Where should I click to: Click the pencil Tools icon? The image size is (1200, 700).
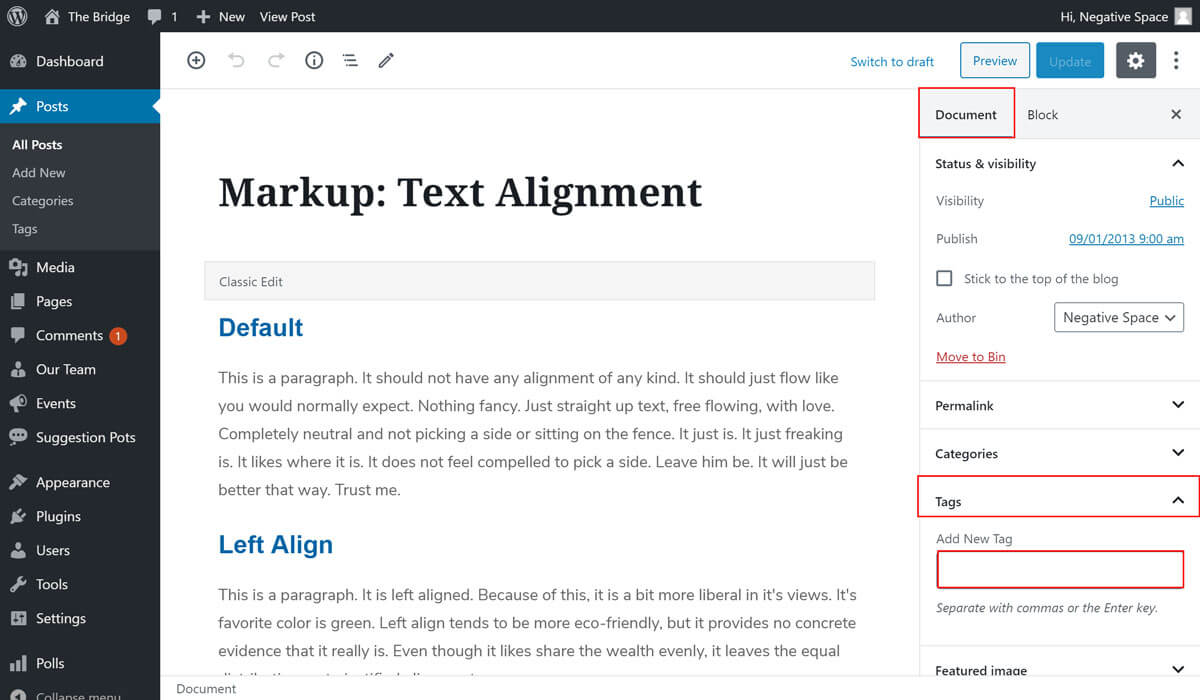click(x=386, y=61)
